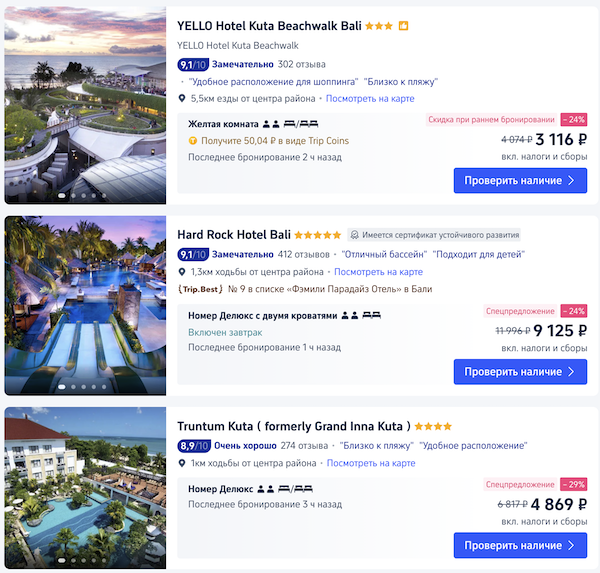This screenshot has width=600, height=573.
Task: Click the guest icons next to Номер Делюкс at Truntum Kuta
Action: (x=266, y=489)
